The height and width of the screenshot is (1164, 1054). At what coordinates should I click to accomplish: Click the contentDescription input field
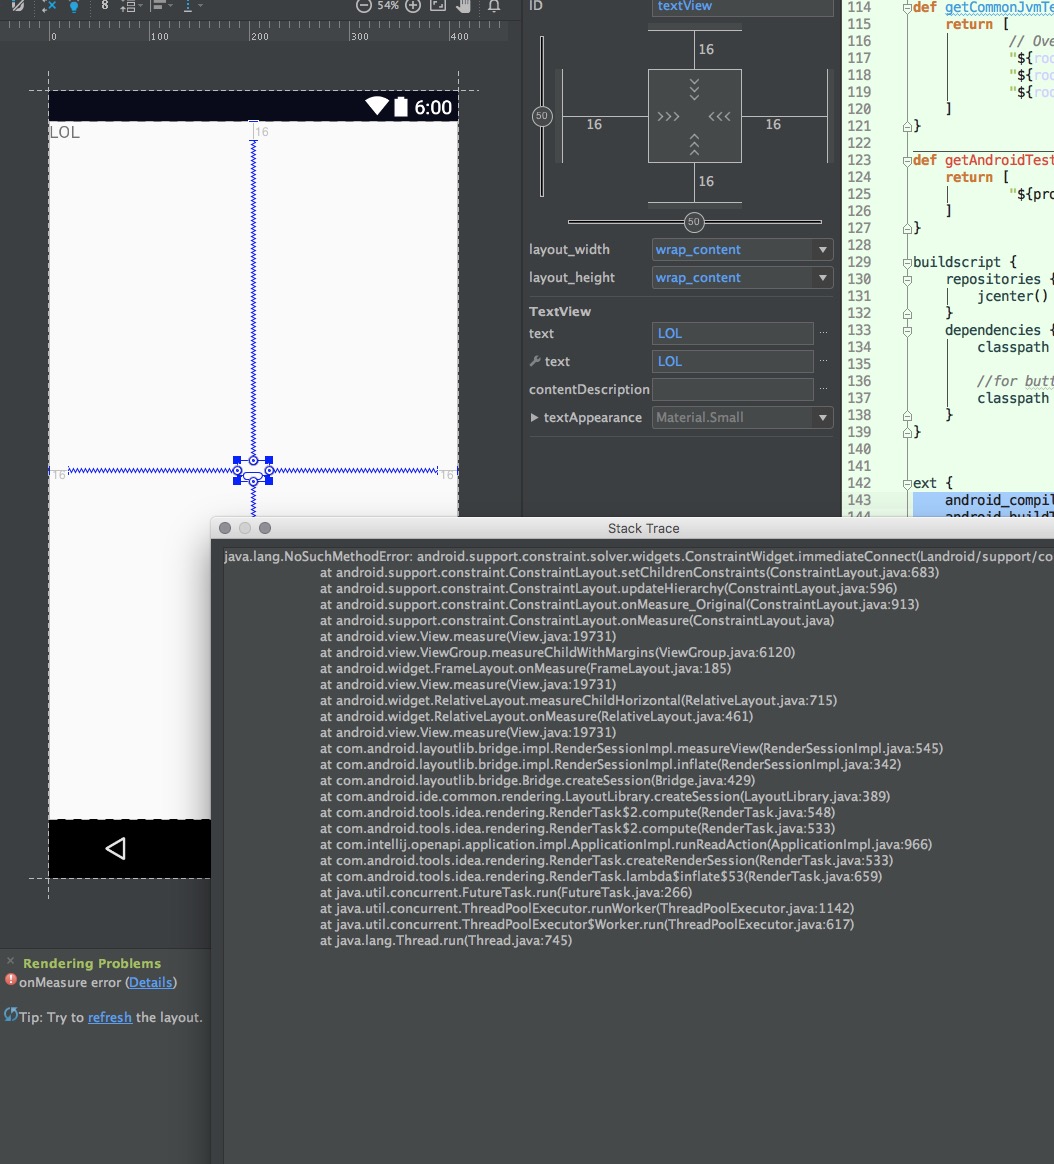pos(732,389)
